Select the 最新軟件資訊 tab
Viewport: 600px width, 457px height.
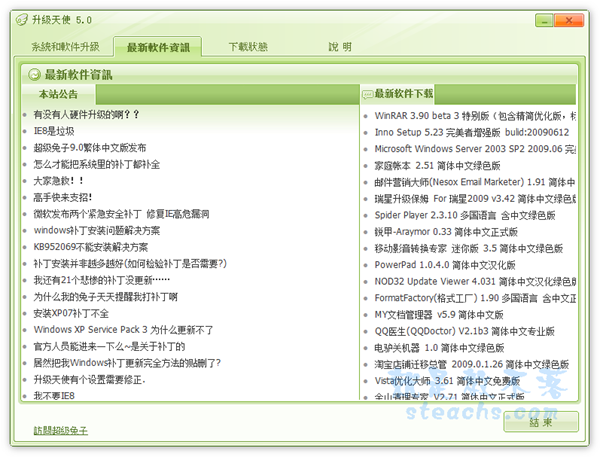coord(158,47)
